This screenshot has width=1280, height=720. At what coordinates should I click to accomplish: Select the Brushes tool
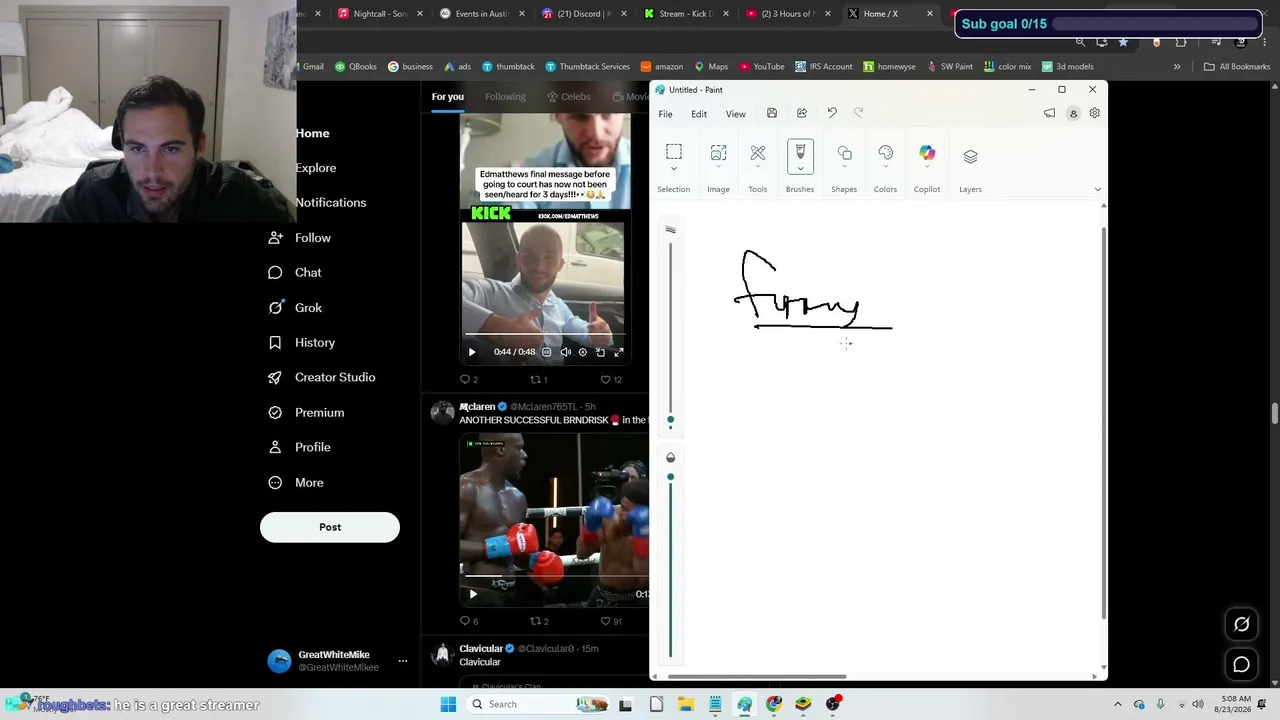pos(800,151)
